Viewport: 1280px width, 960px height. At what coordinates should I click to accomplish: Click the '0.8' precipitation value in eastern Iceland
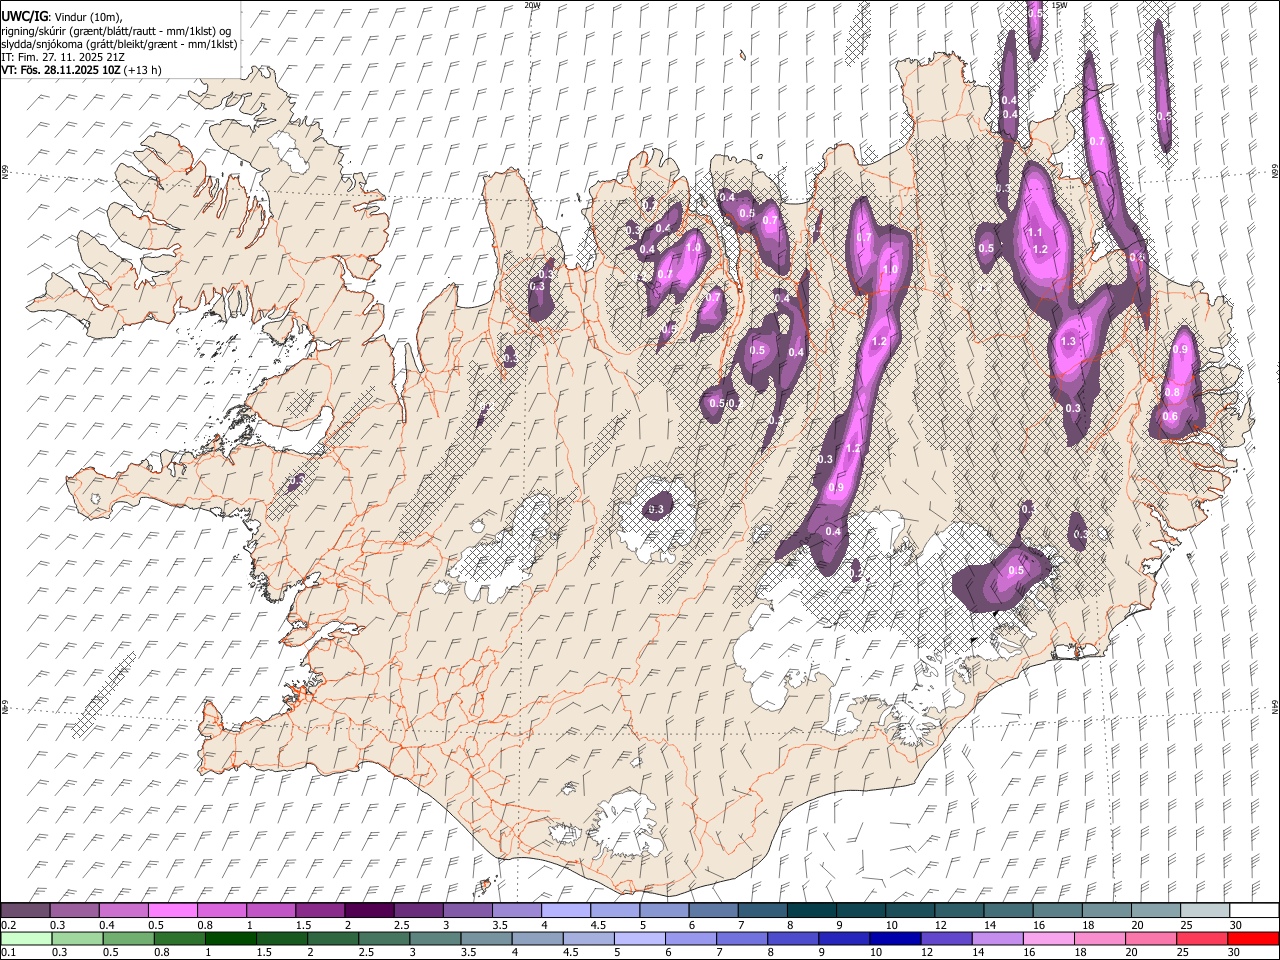click(1172, 393)
